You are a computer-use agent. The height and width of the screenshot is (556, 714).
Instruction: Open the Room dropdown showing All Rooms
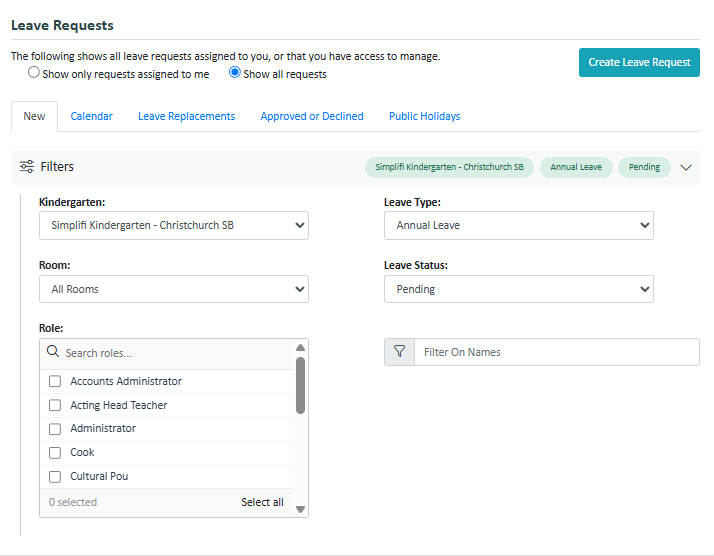tap(174, 289)
